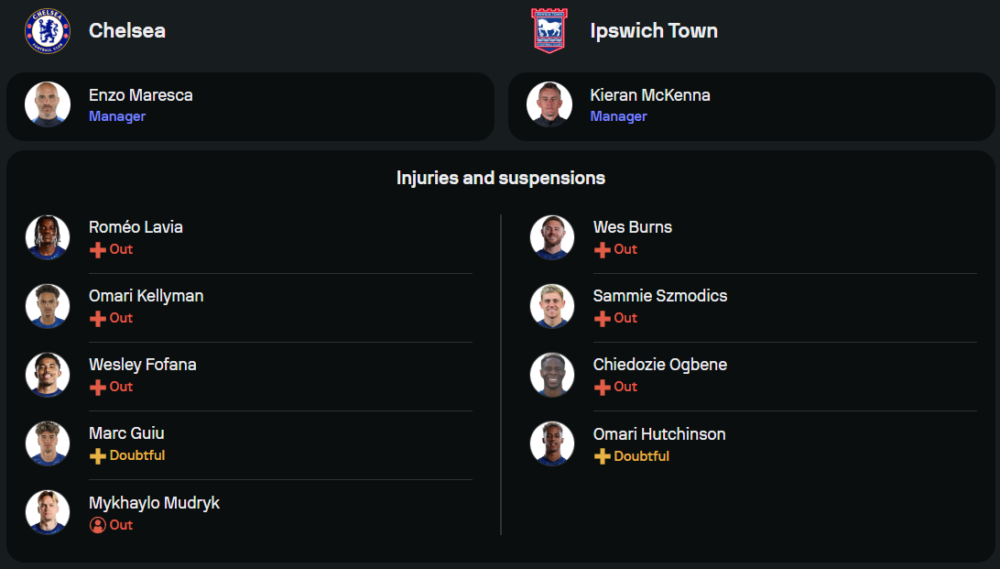Viewport: 1000px width, 569px height.
Task: Select Sammie Szmodics' player avatar
Action: tap(552, 306)
